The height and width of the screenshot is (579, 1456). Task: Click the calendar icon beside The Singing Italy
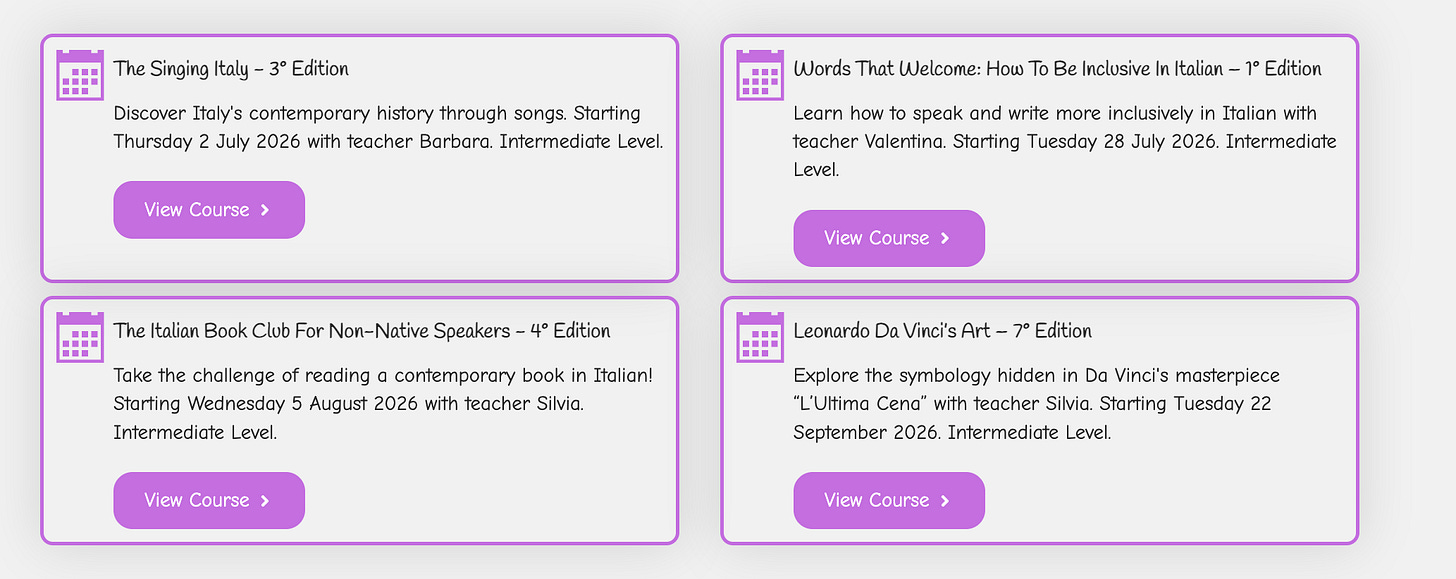[x=80, y=75]
